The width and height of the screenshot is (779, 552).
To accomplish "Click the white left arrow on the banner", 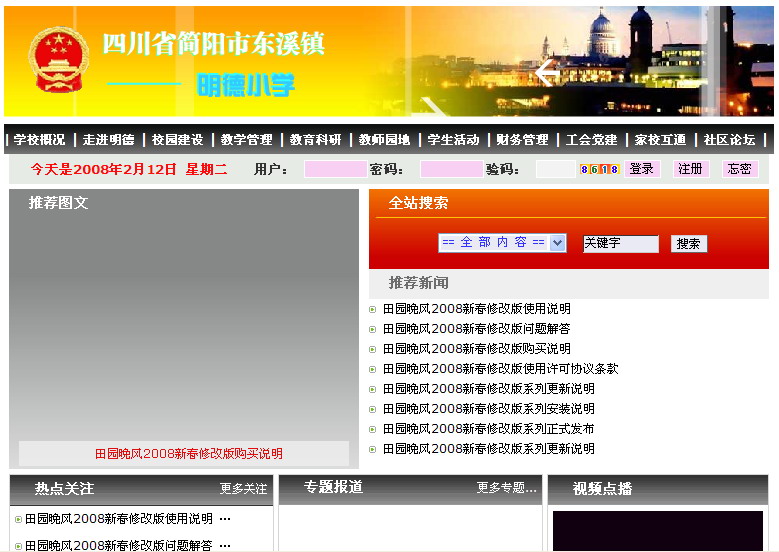I will coord(547,73).
